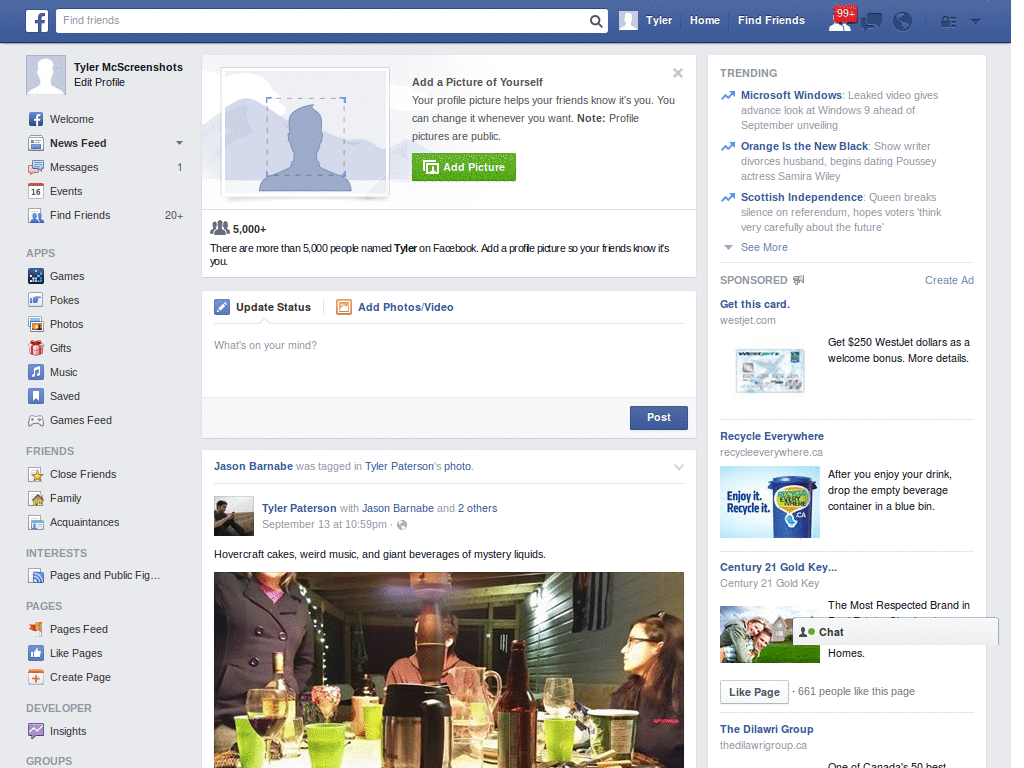Image resolution: width=1024 pixels, height=768 pixels.
Task: Click the What's on your mind box
Action: pos(449,362)
